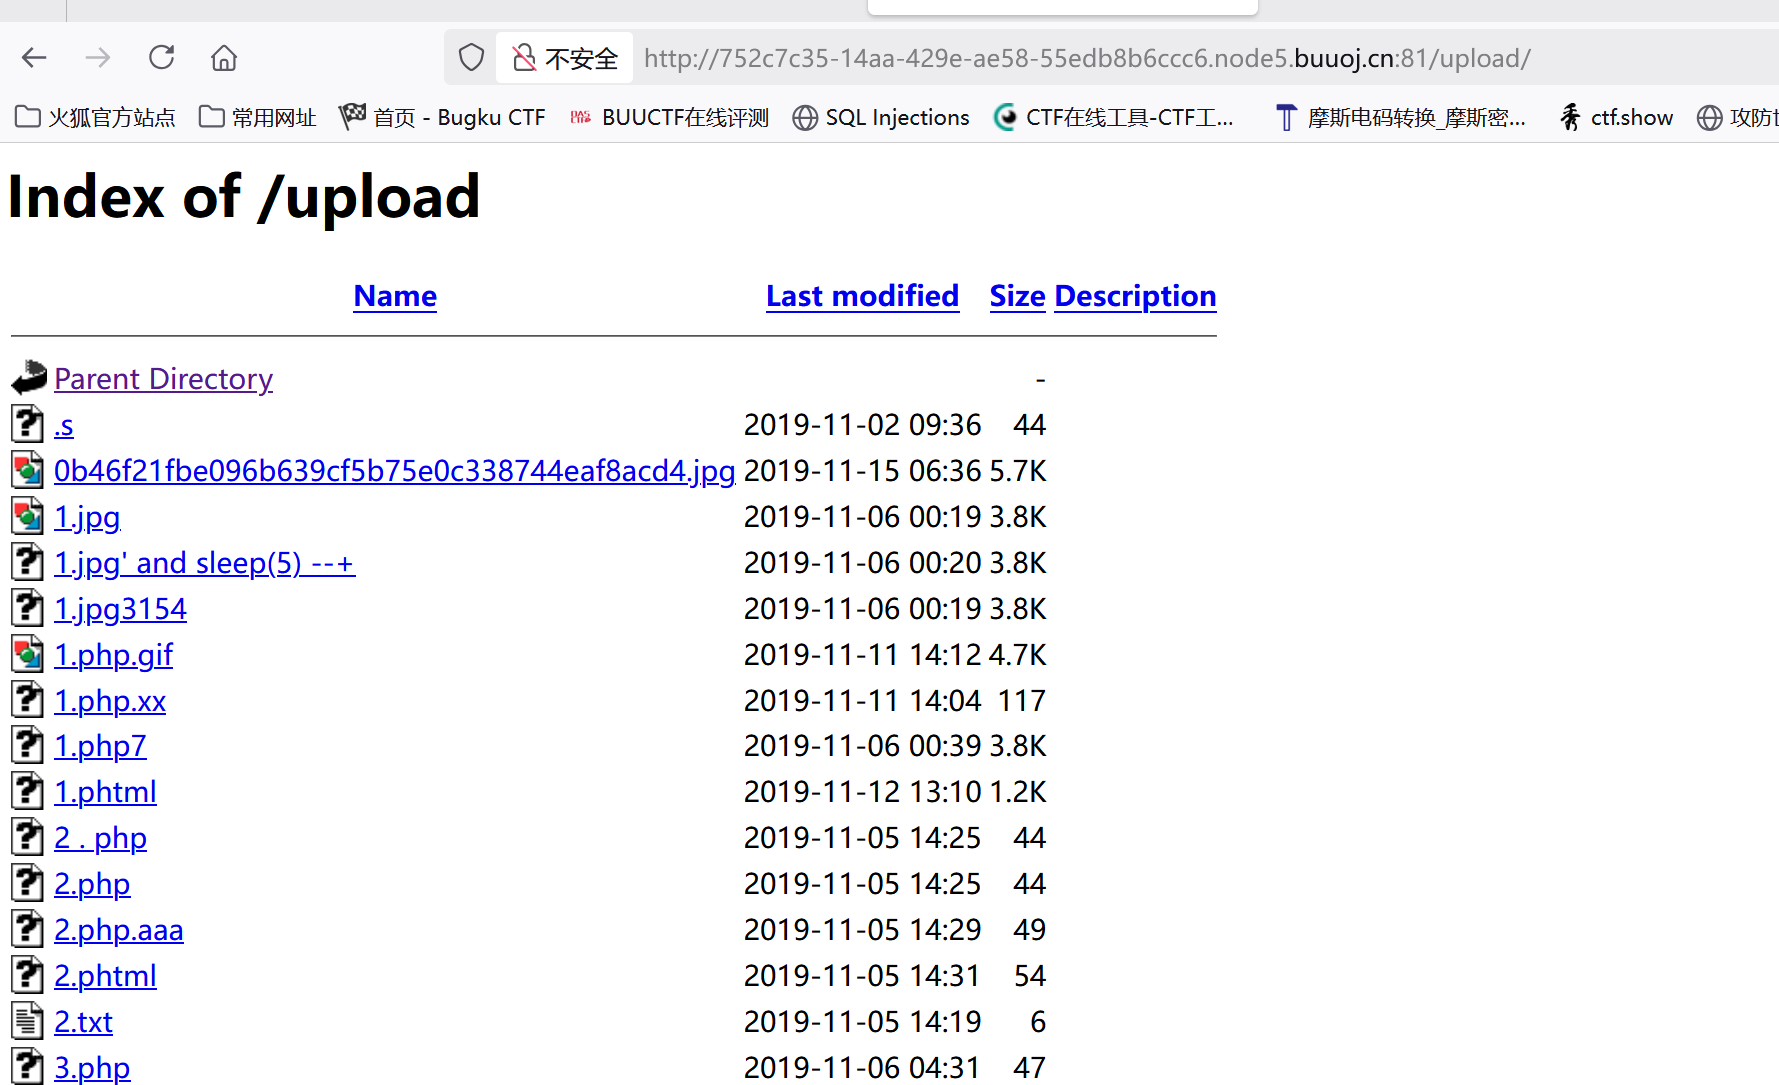Viewport: 1779px width, 1085px height.
Task: Sort listing by Last modified column
Action: pyautogui.click(x=862, y=296)
